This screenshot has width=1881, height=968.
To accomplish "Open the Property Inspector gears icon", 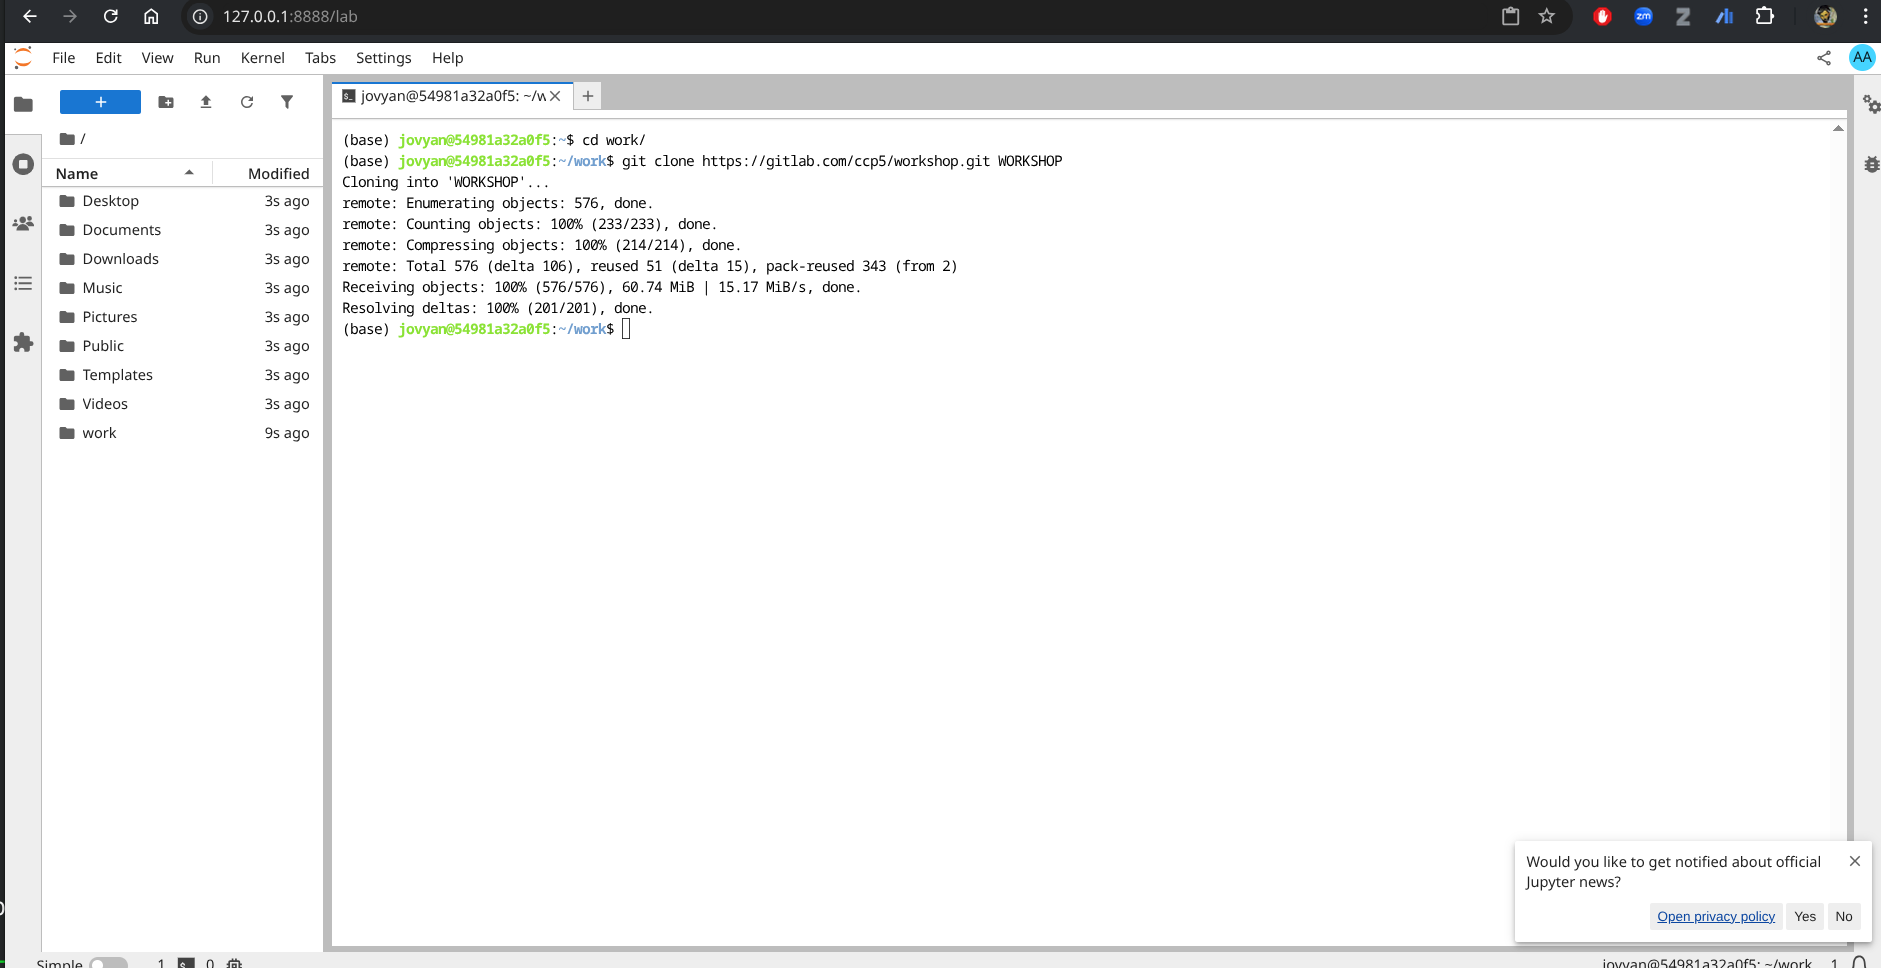I will click(1870, 104).
